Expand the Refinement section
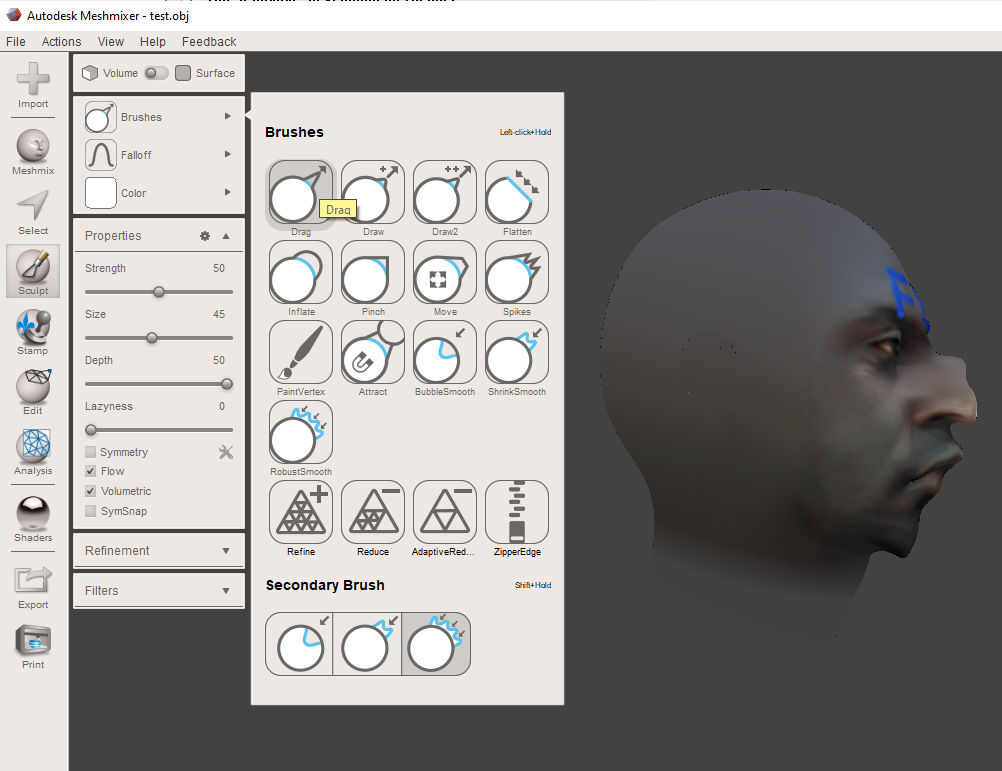 (159, 551)
